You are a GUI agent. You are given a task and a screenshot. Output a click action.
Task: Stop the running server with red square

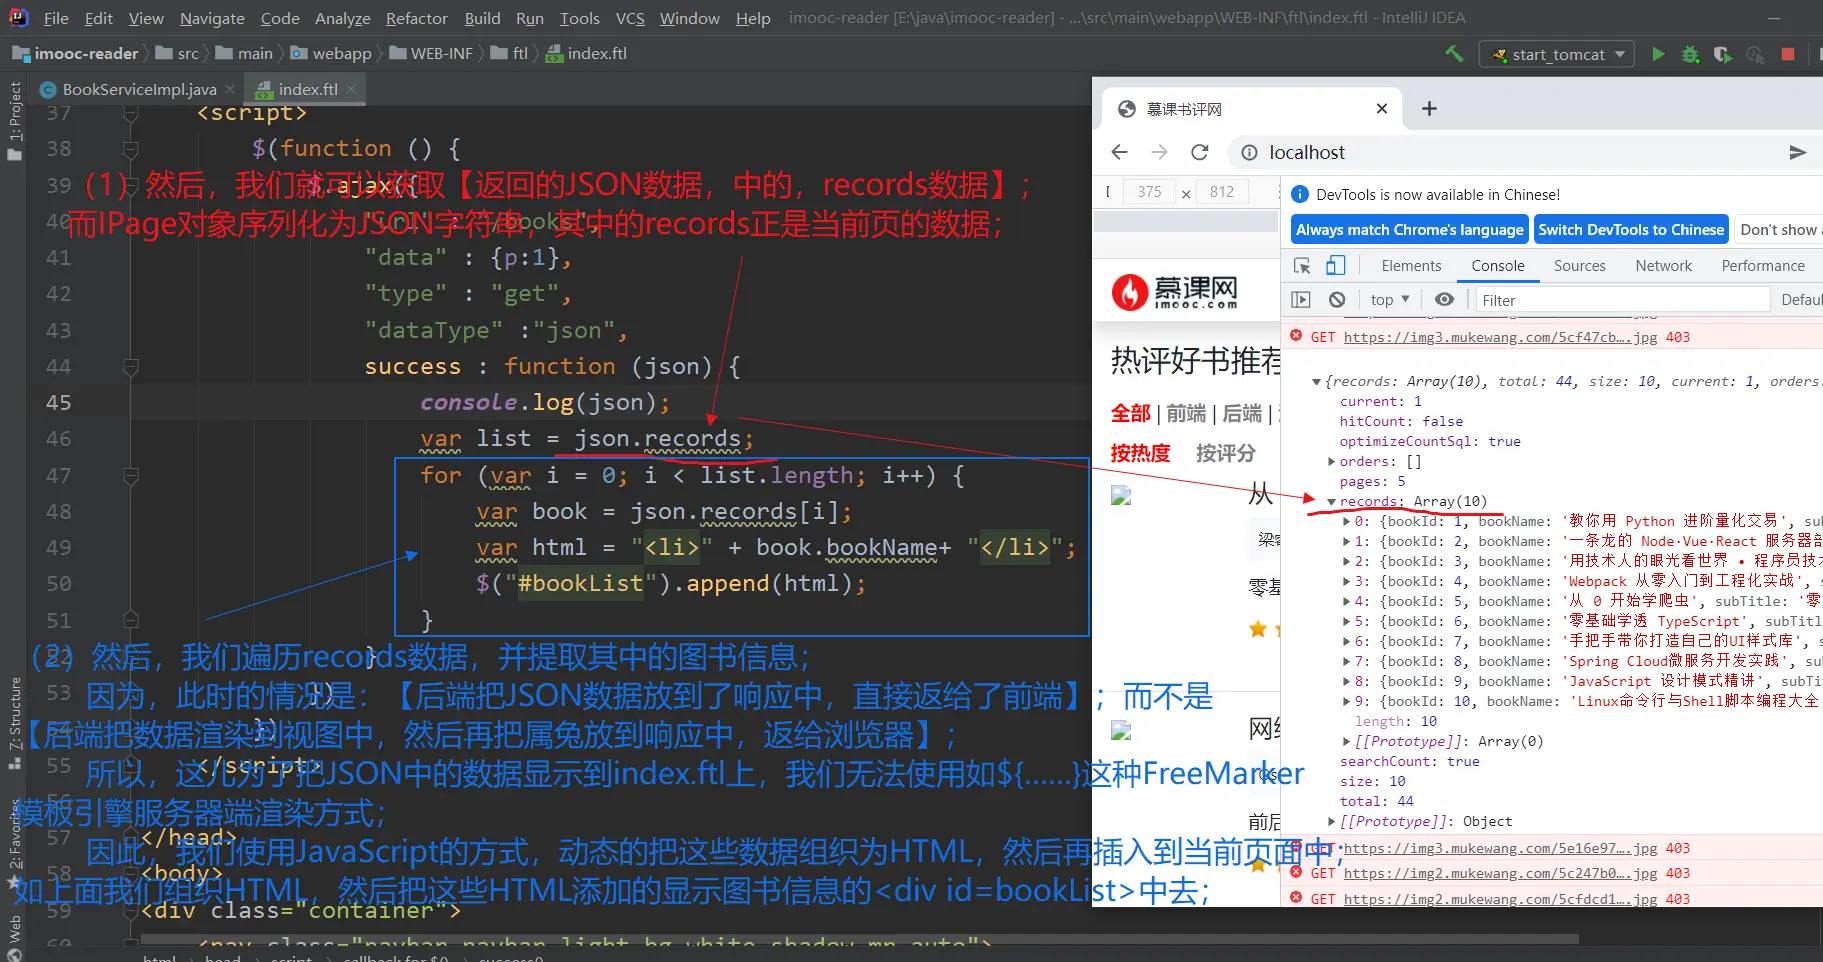1788,54
